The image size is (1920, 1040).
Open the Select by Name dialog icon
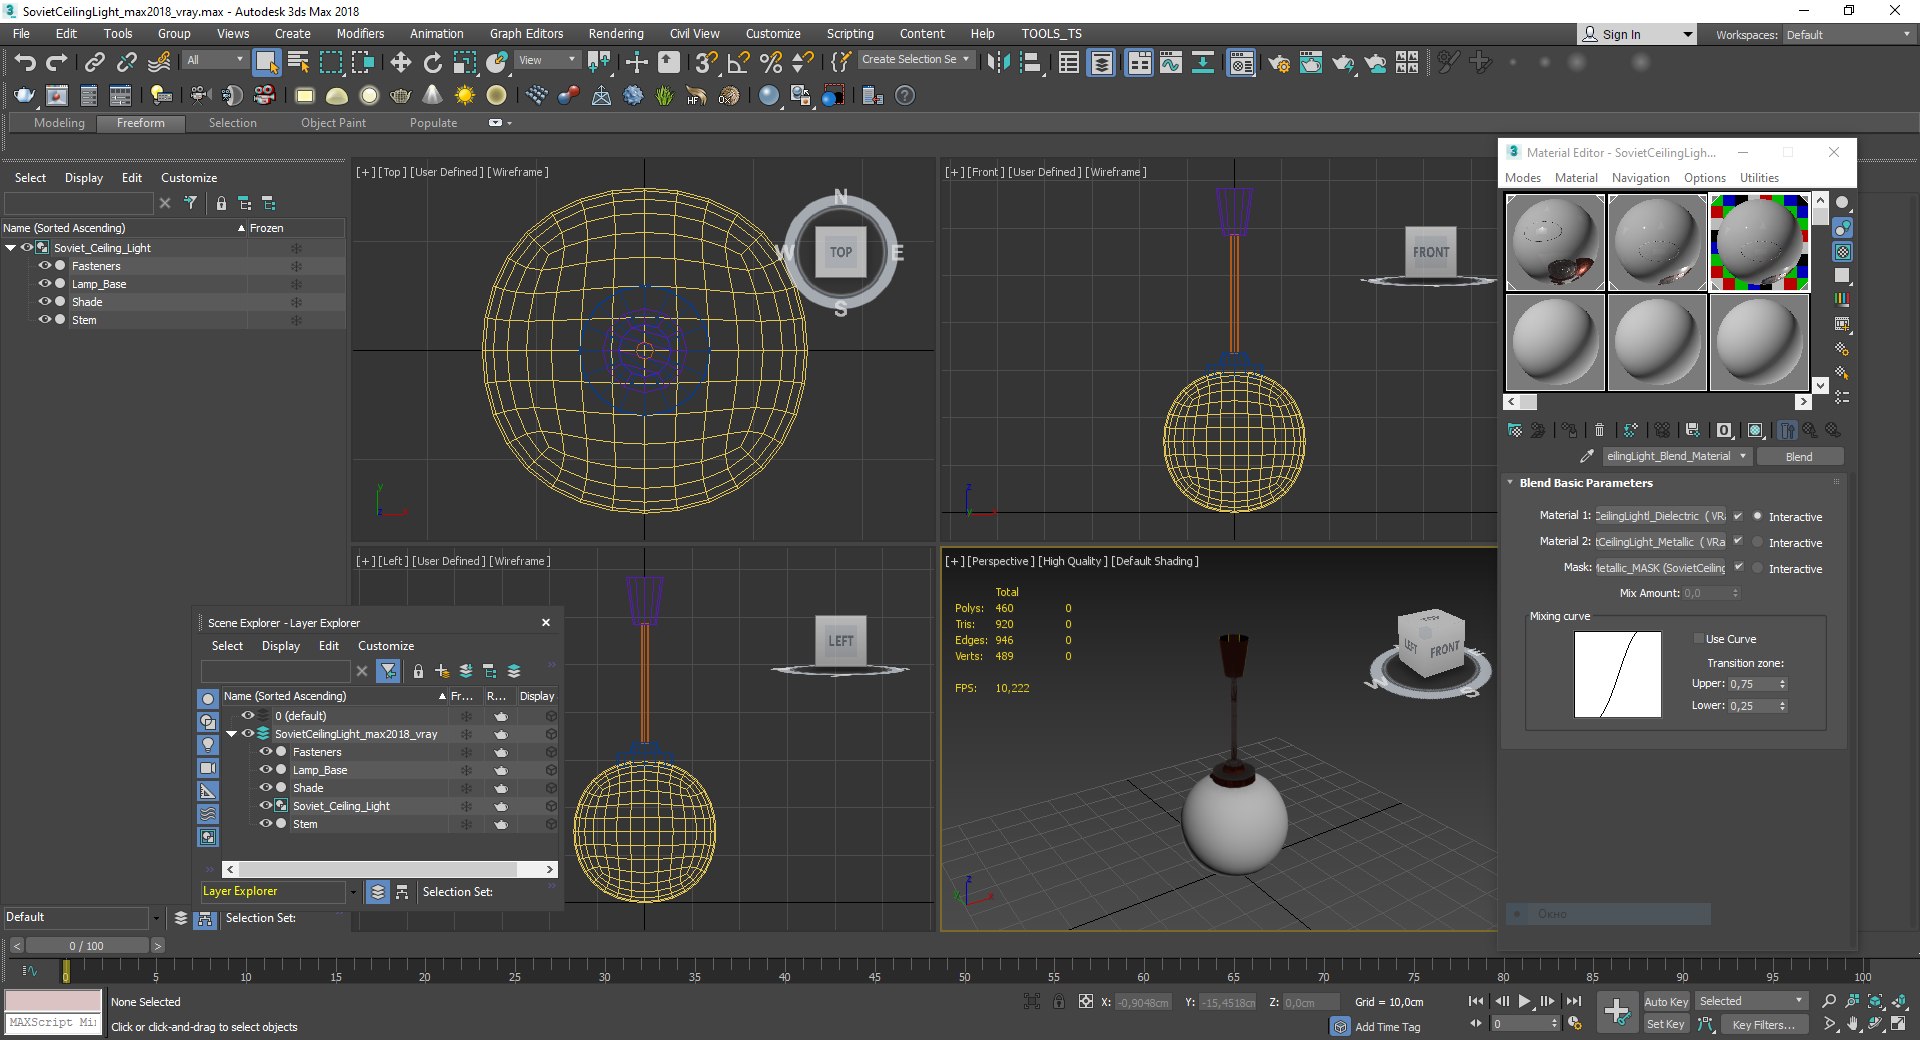[298, 63]
